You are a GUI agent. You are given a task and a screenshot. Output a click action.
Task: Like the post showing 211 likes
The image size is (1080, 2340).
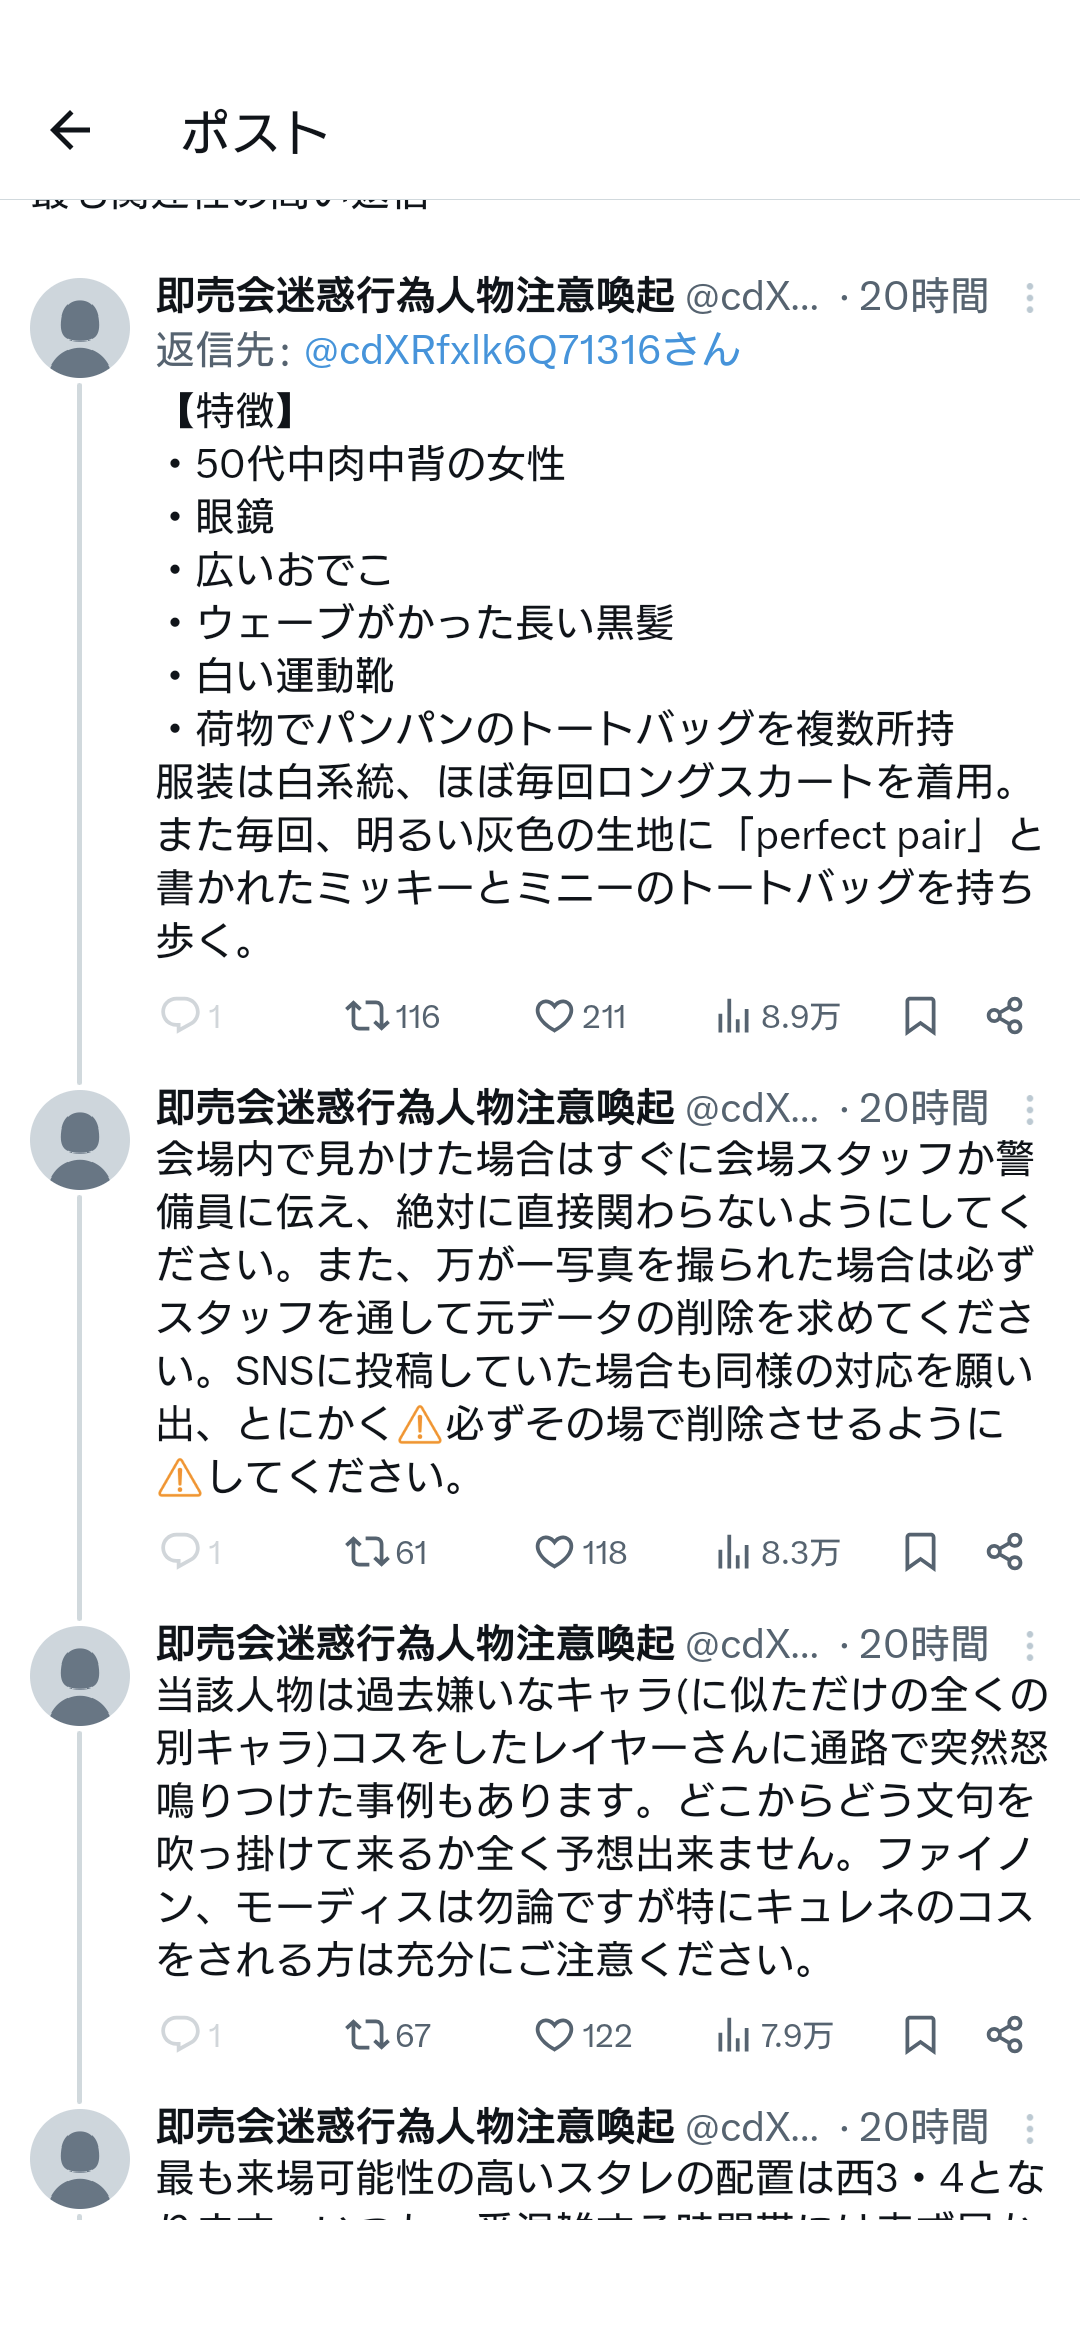tap(554, 1016)
